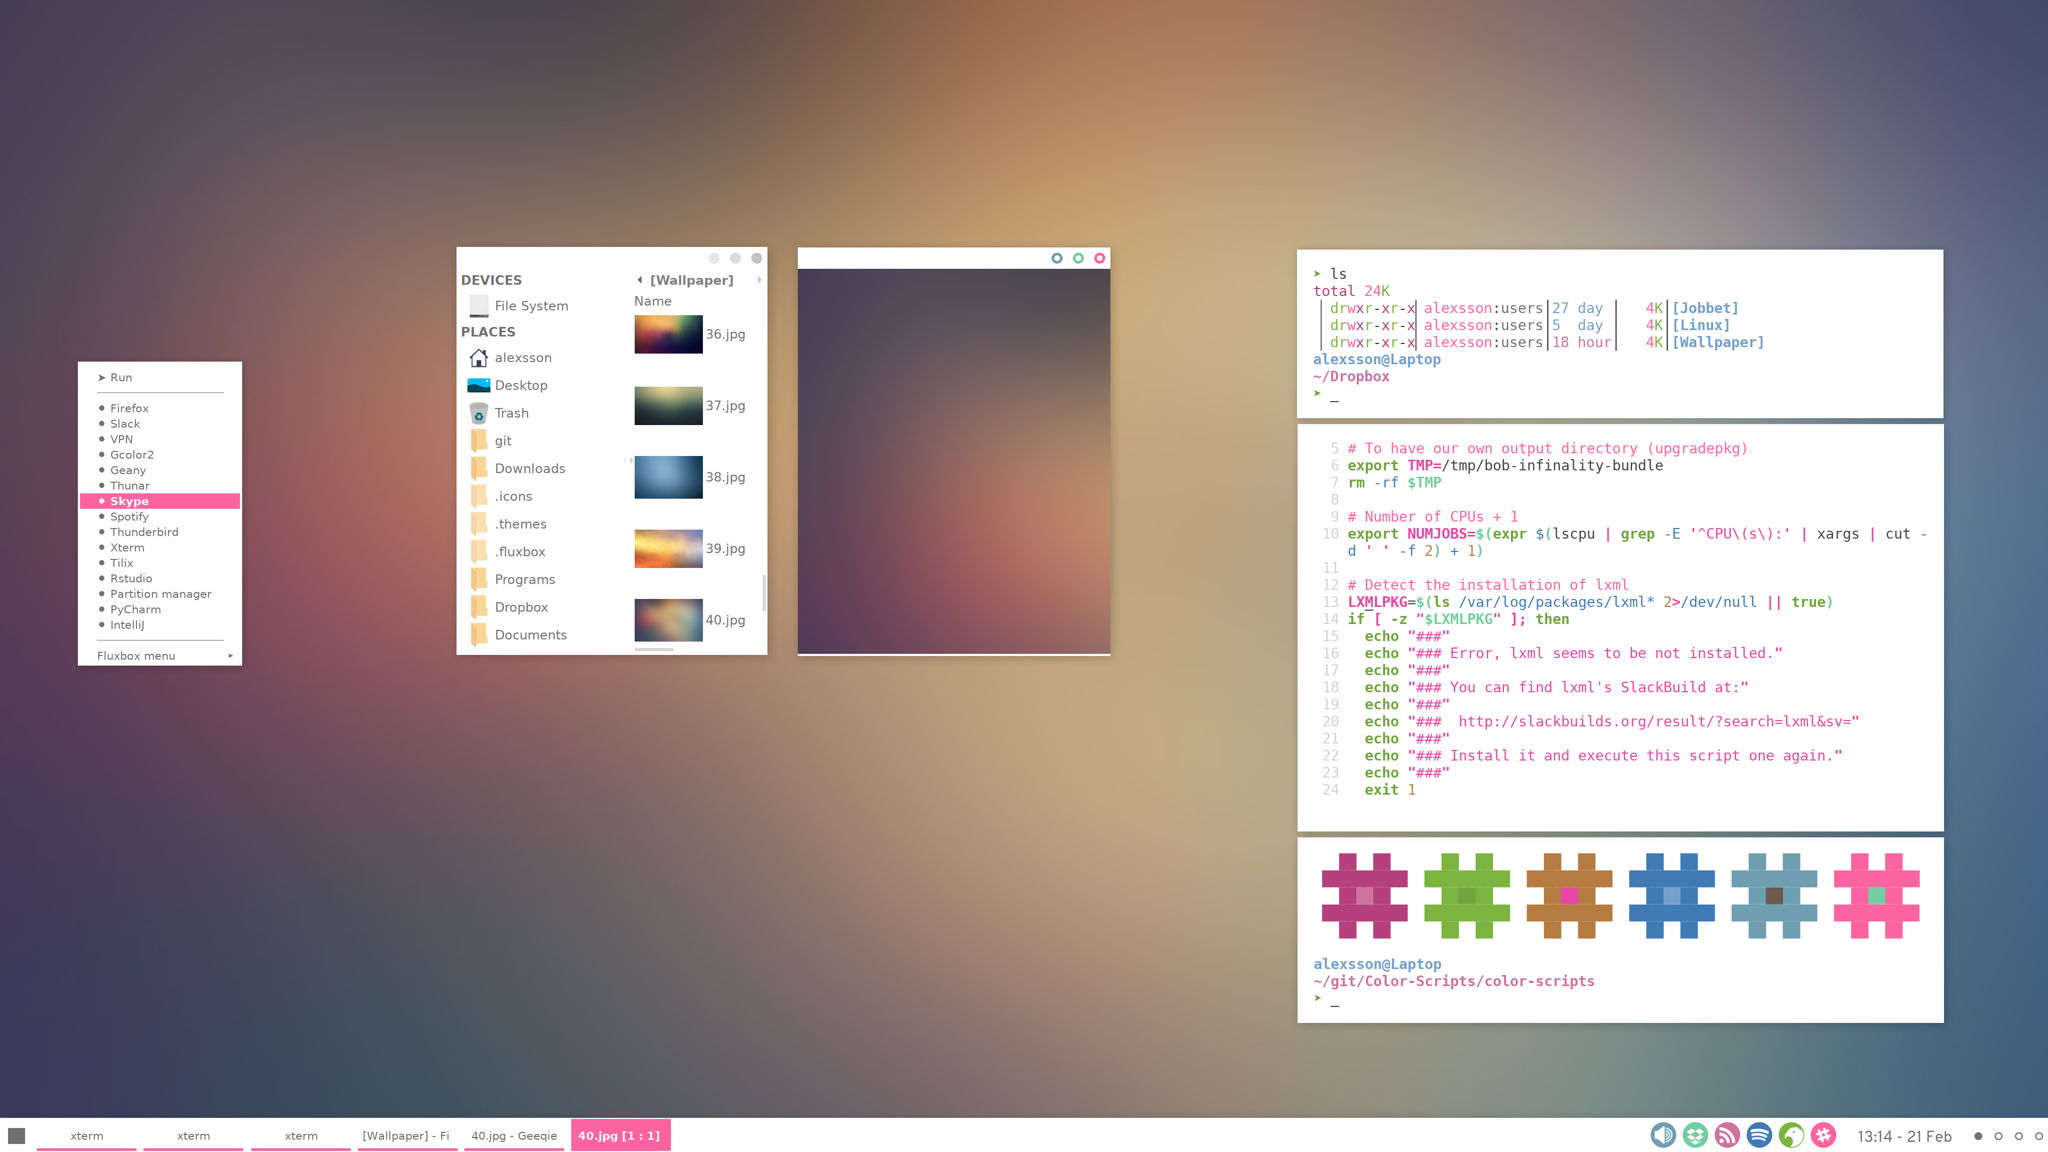Open the Desktop location in Places
This screenshot has width=2048, height=1152.
(x=521, y=385)
